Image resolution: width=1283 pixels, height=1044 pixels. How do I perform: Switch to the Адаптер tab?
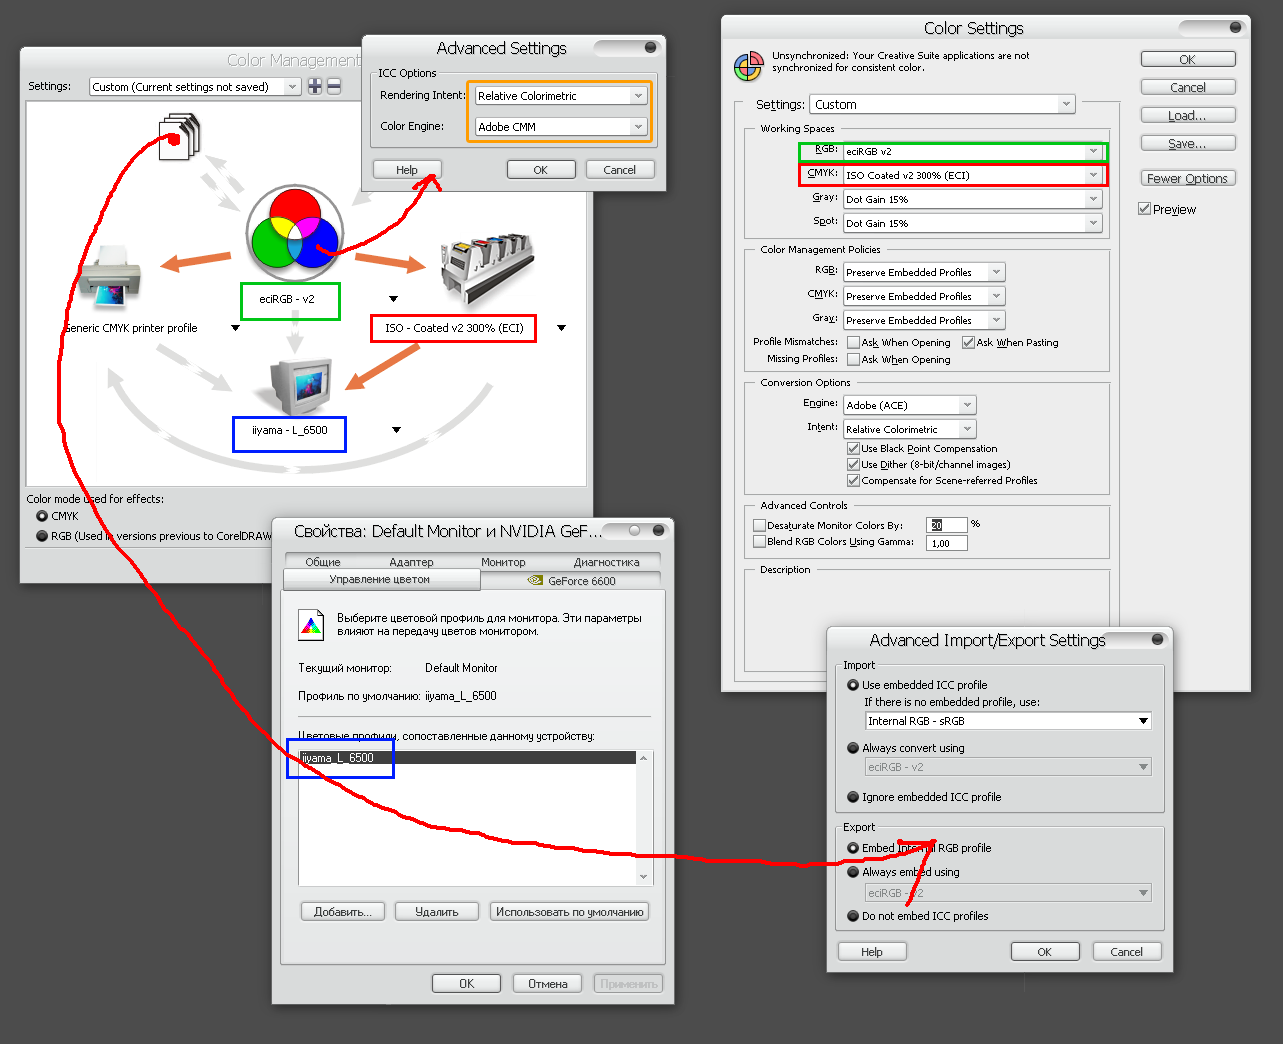(411, 562)
